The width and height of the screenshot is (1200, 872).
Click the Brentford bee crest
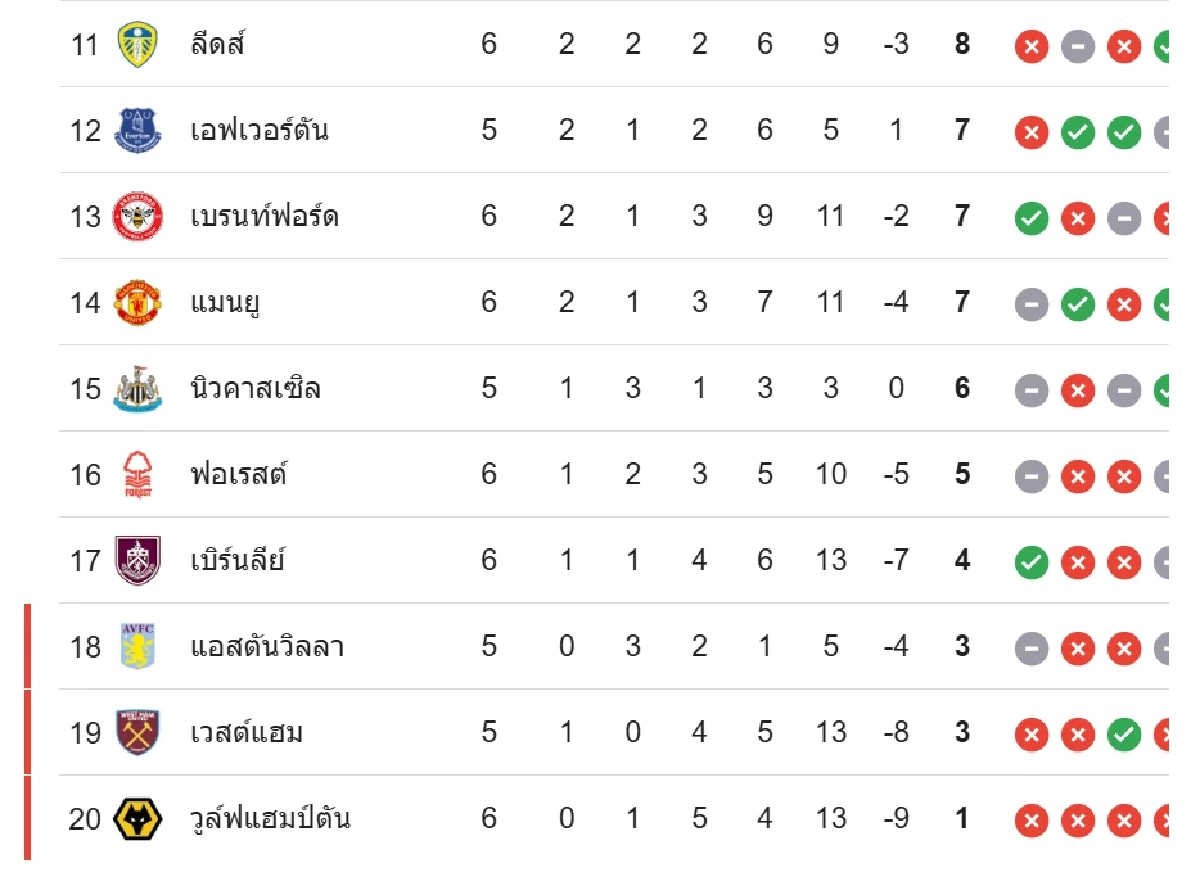point(137,216)
